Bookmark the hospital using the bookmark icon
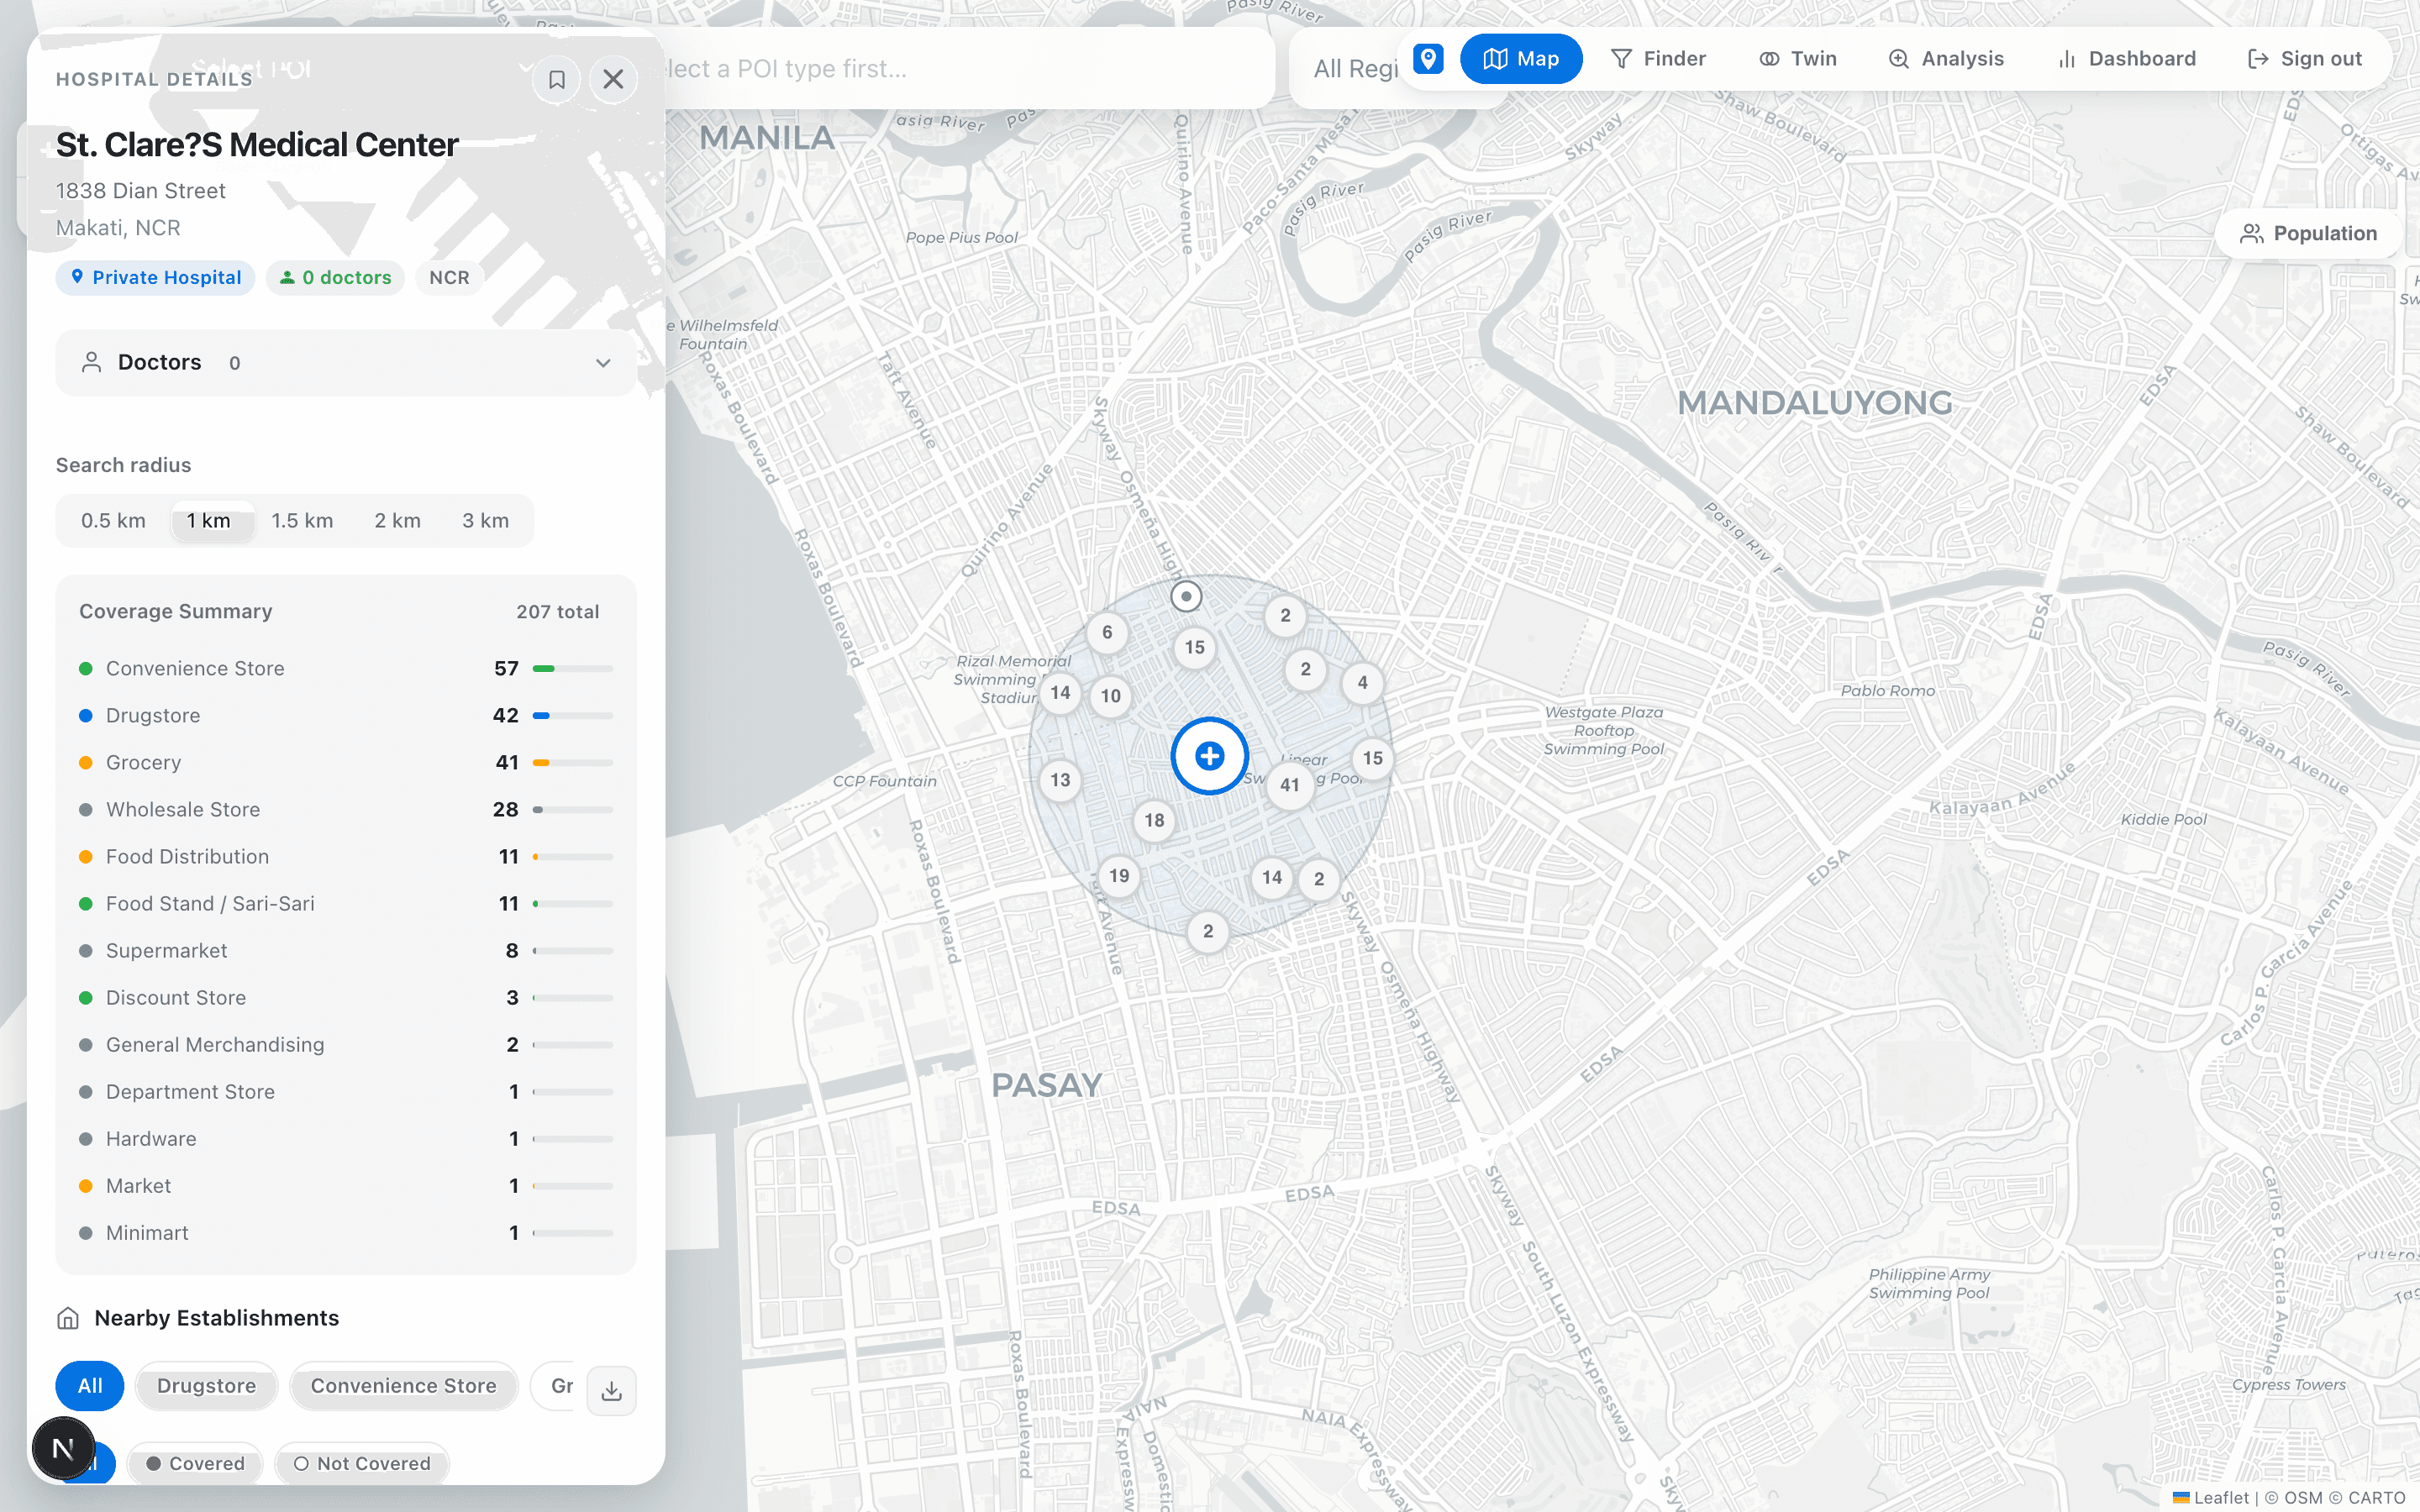The width and height of the screenshot is (2420, 1512). coord(557,79)
